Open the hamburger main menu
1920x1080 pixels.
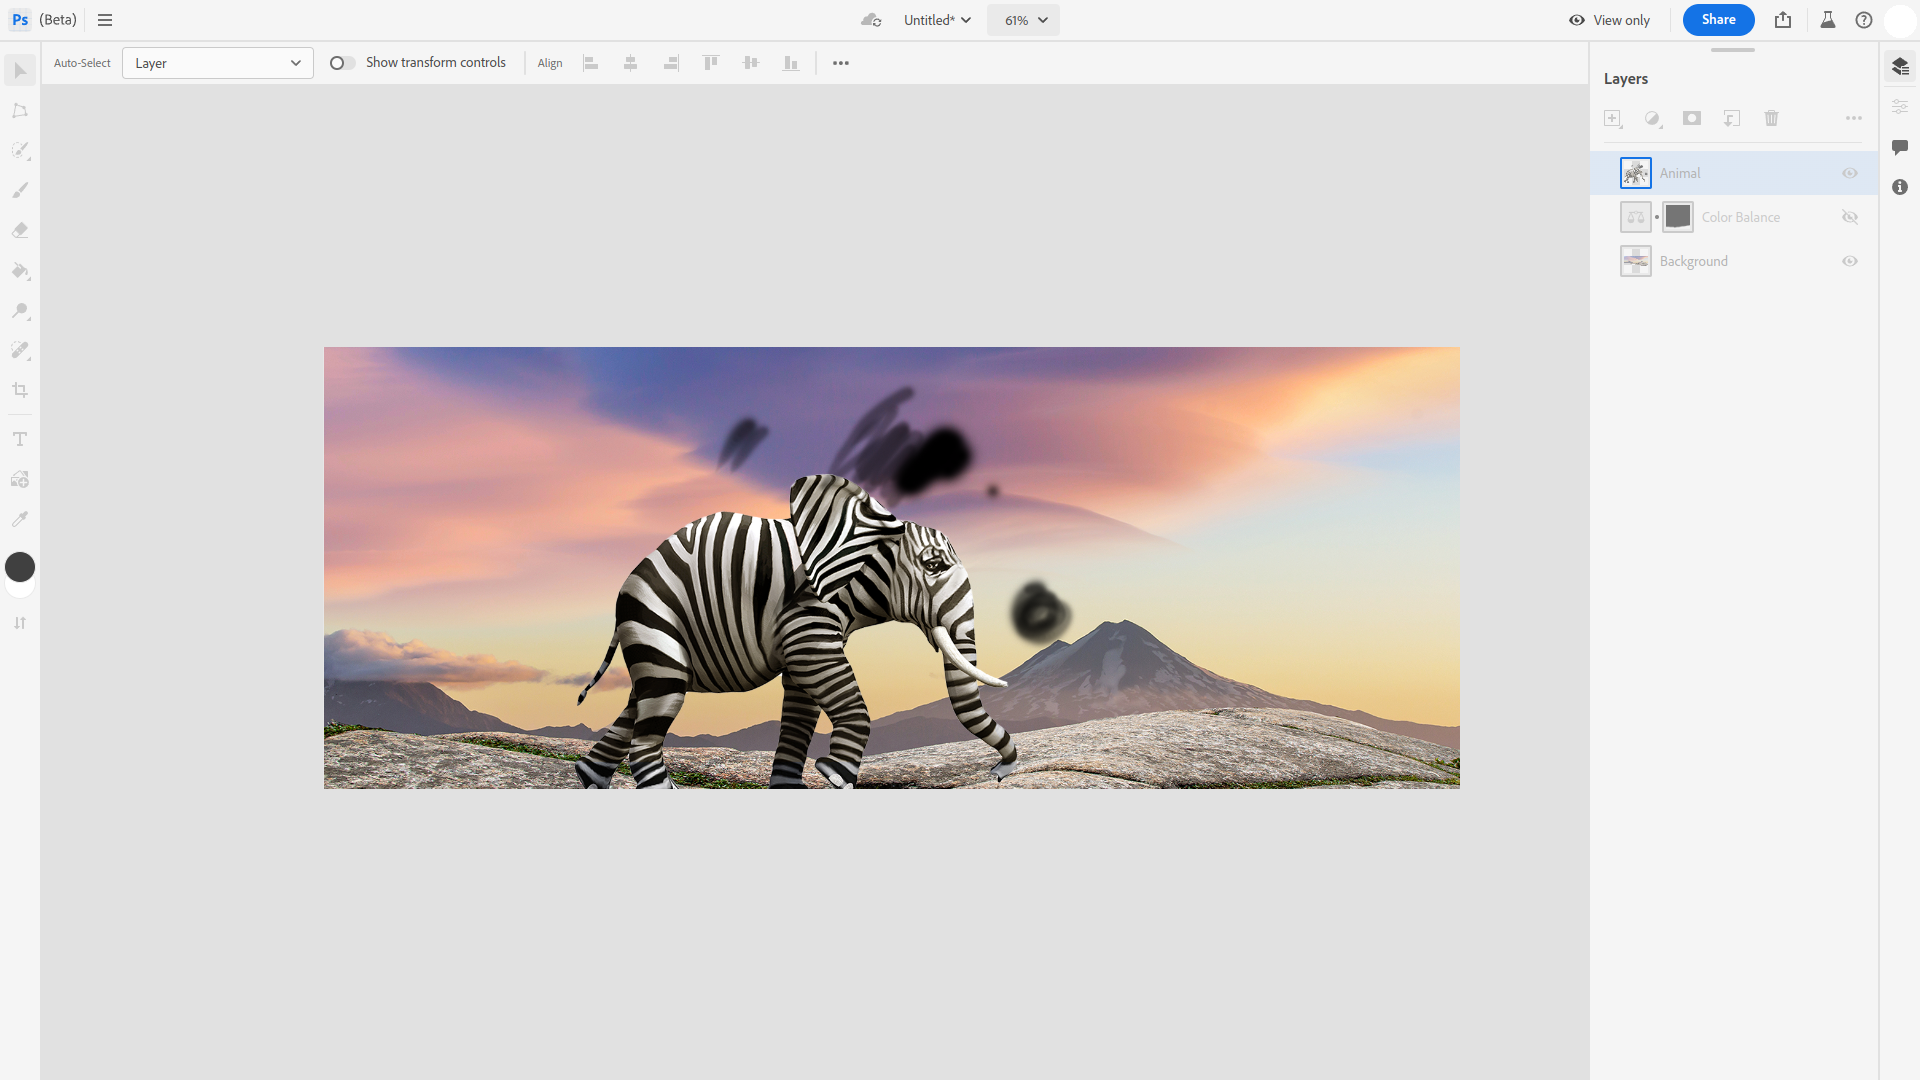click(x=105, y=20)
